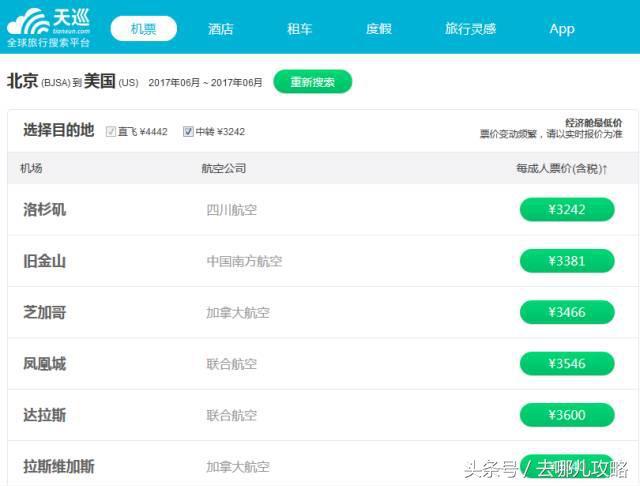Click the Tianxun cloud logo icon
640x486 pixels.
tap(28, 22)
